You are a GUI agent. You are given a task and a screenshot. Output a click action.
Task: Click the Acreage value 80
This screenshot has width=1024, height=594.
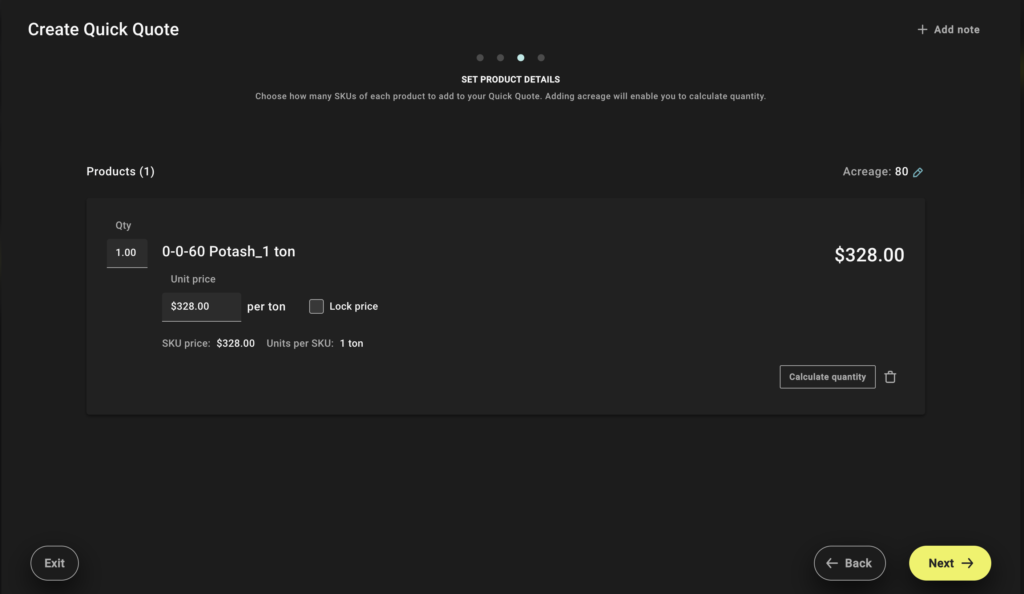pos(901,172)
